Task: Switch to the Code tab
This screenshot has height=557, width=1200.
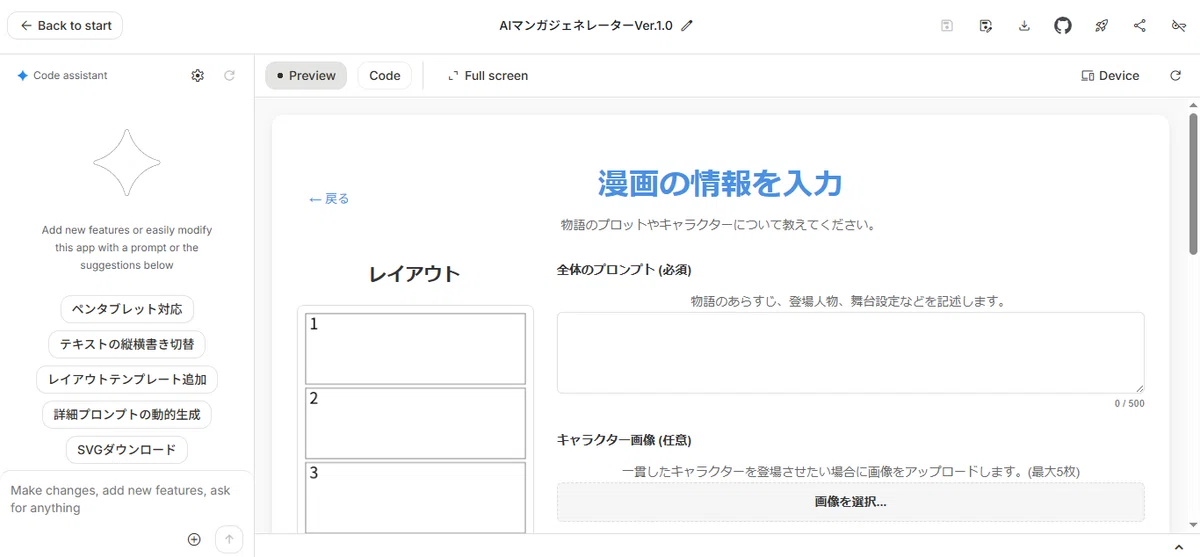Action: tap(385, 75)
